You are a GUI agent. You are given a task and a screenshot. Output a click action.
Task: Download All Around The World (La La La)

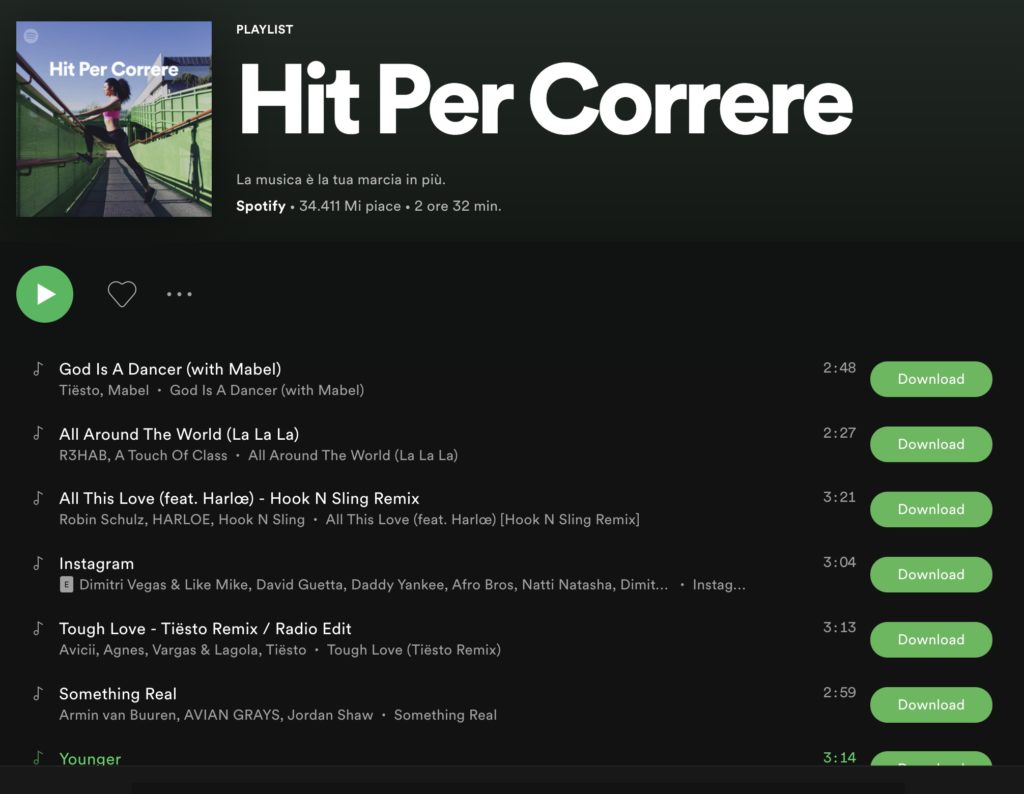[930, 444]
